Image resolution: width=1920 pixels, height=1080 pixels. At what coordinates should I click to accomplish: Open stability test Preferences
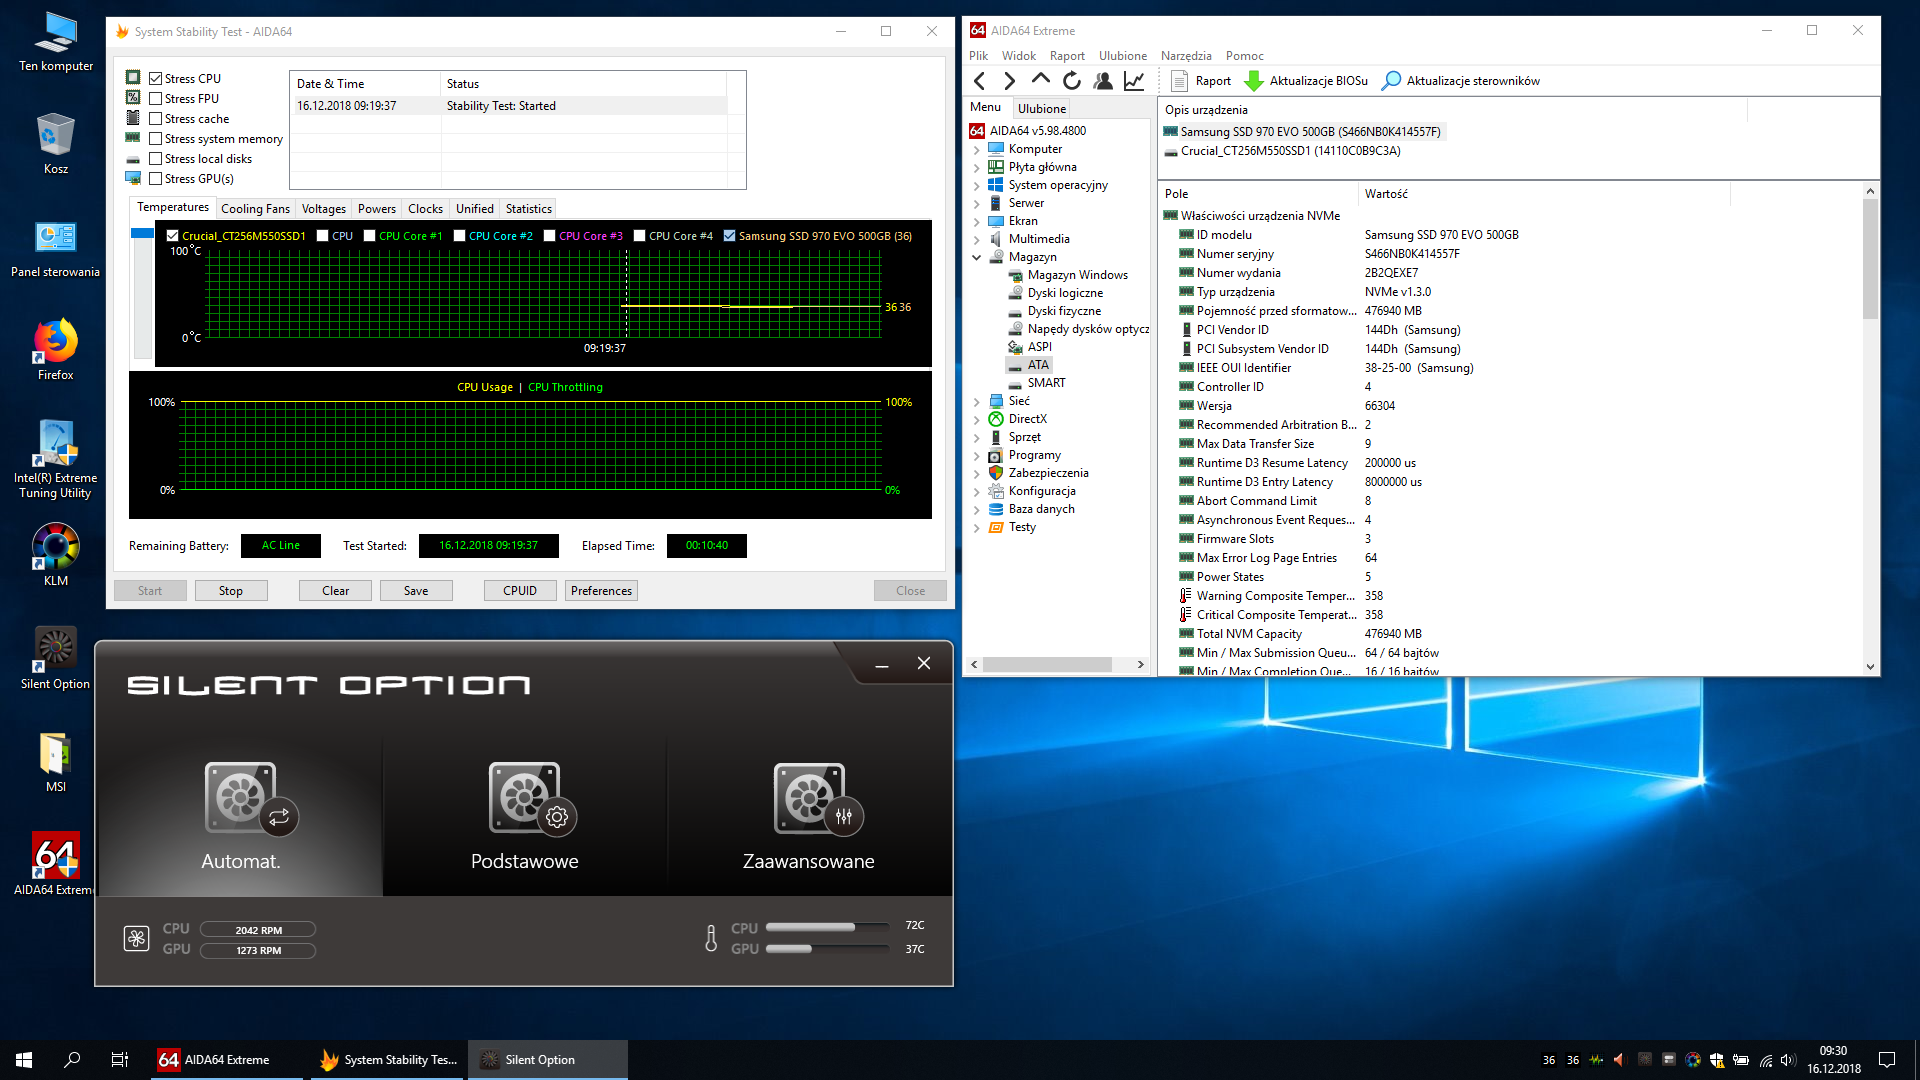click(x=601, y=591)
